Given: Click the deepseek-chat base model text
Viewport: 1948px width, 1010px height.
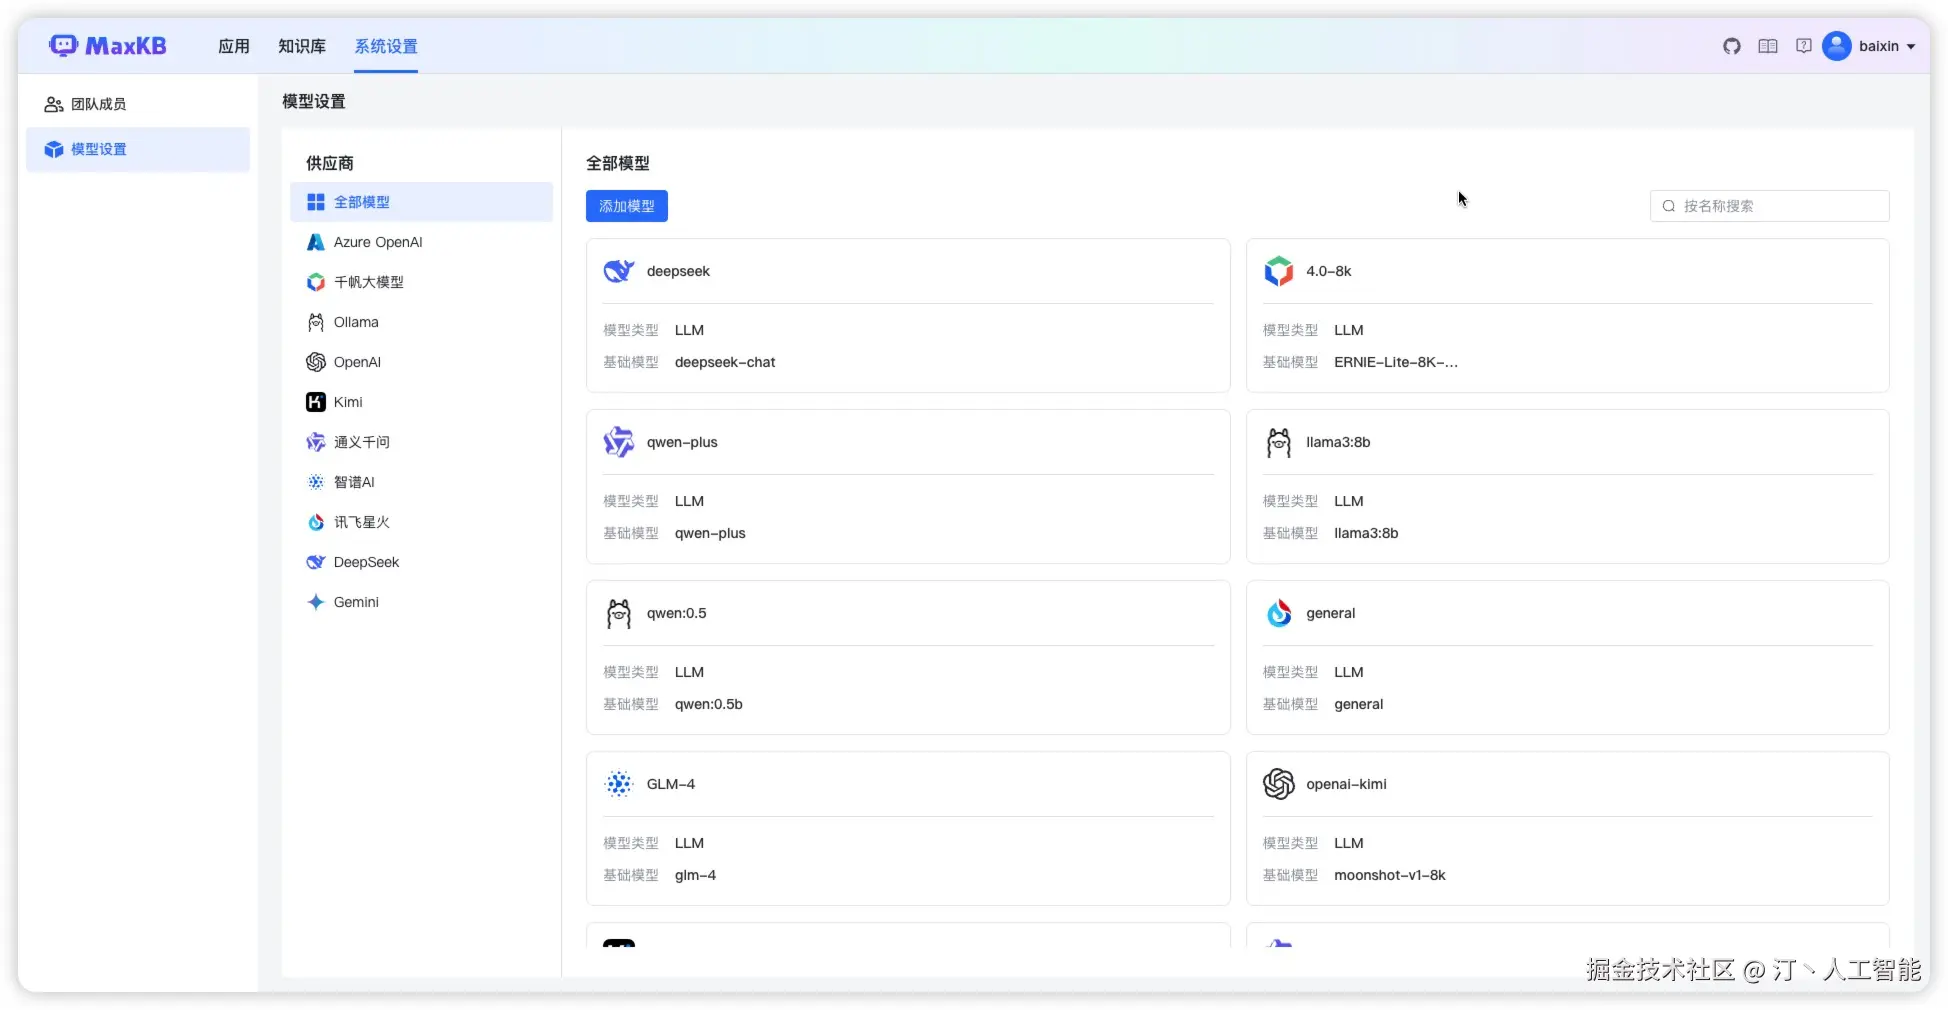Looking at the screenshot, I should [x=725, y=362].
